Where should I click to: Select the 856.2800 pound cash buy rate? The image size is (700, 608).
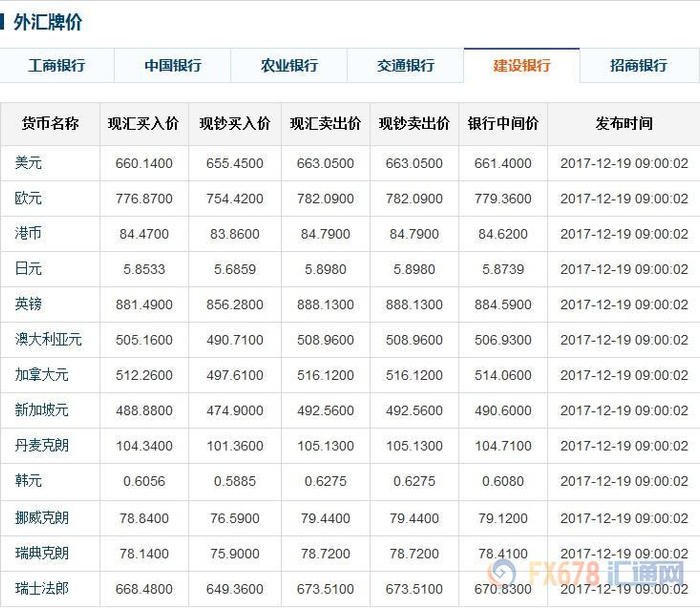235,305
